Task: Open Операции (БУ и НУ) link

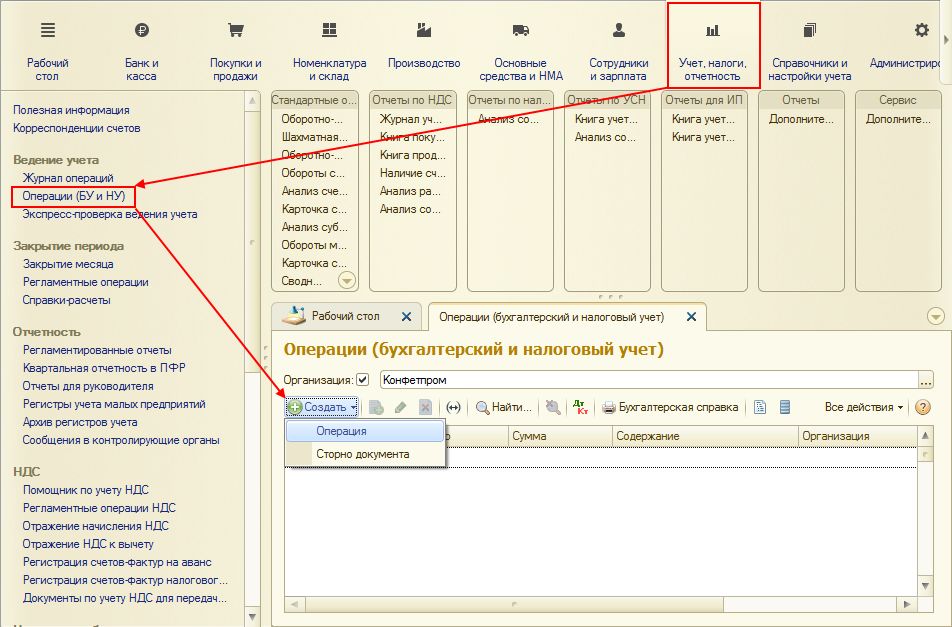Action: click(x=73, y=196)
